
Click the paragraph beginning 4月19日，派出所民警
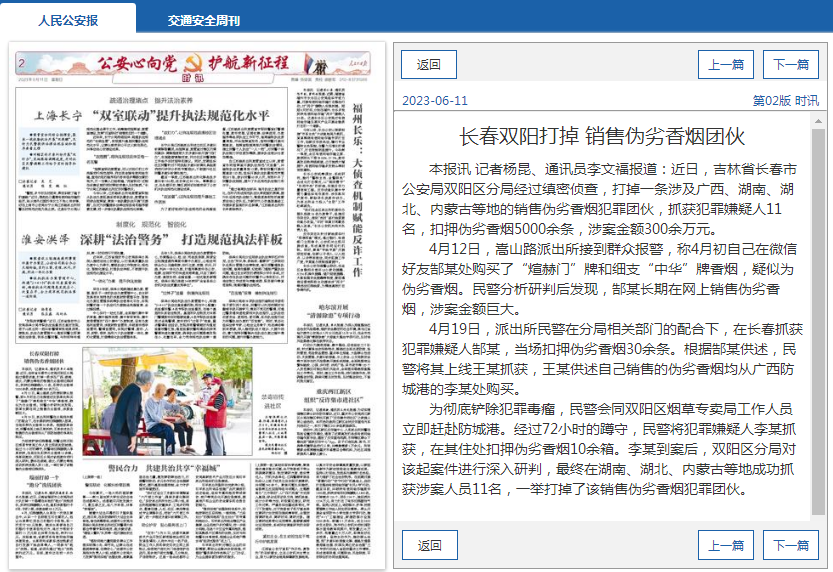[602, 359]
